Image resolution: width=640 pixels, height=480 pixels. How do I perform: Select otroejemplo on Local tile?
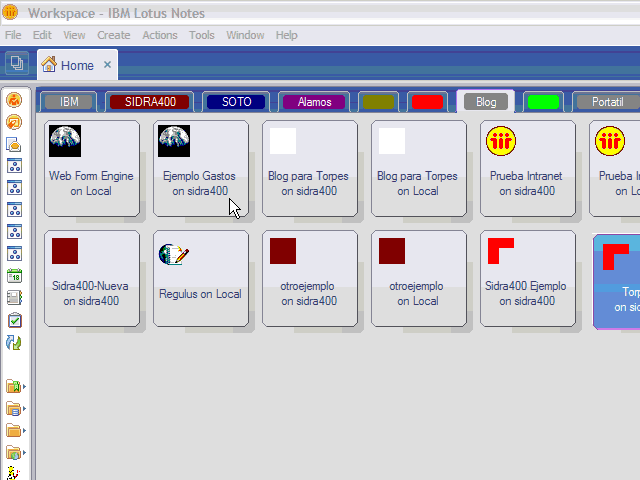419,278
